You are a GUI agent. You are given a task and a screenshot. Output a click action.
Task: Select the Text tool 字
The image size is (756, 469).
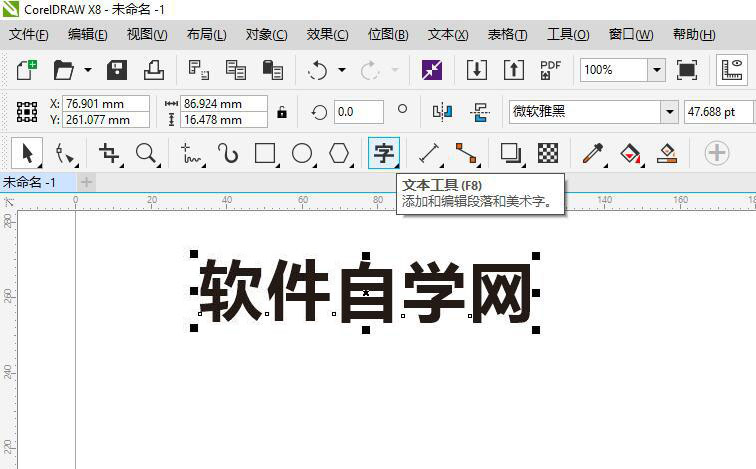384,153
